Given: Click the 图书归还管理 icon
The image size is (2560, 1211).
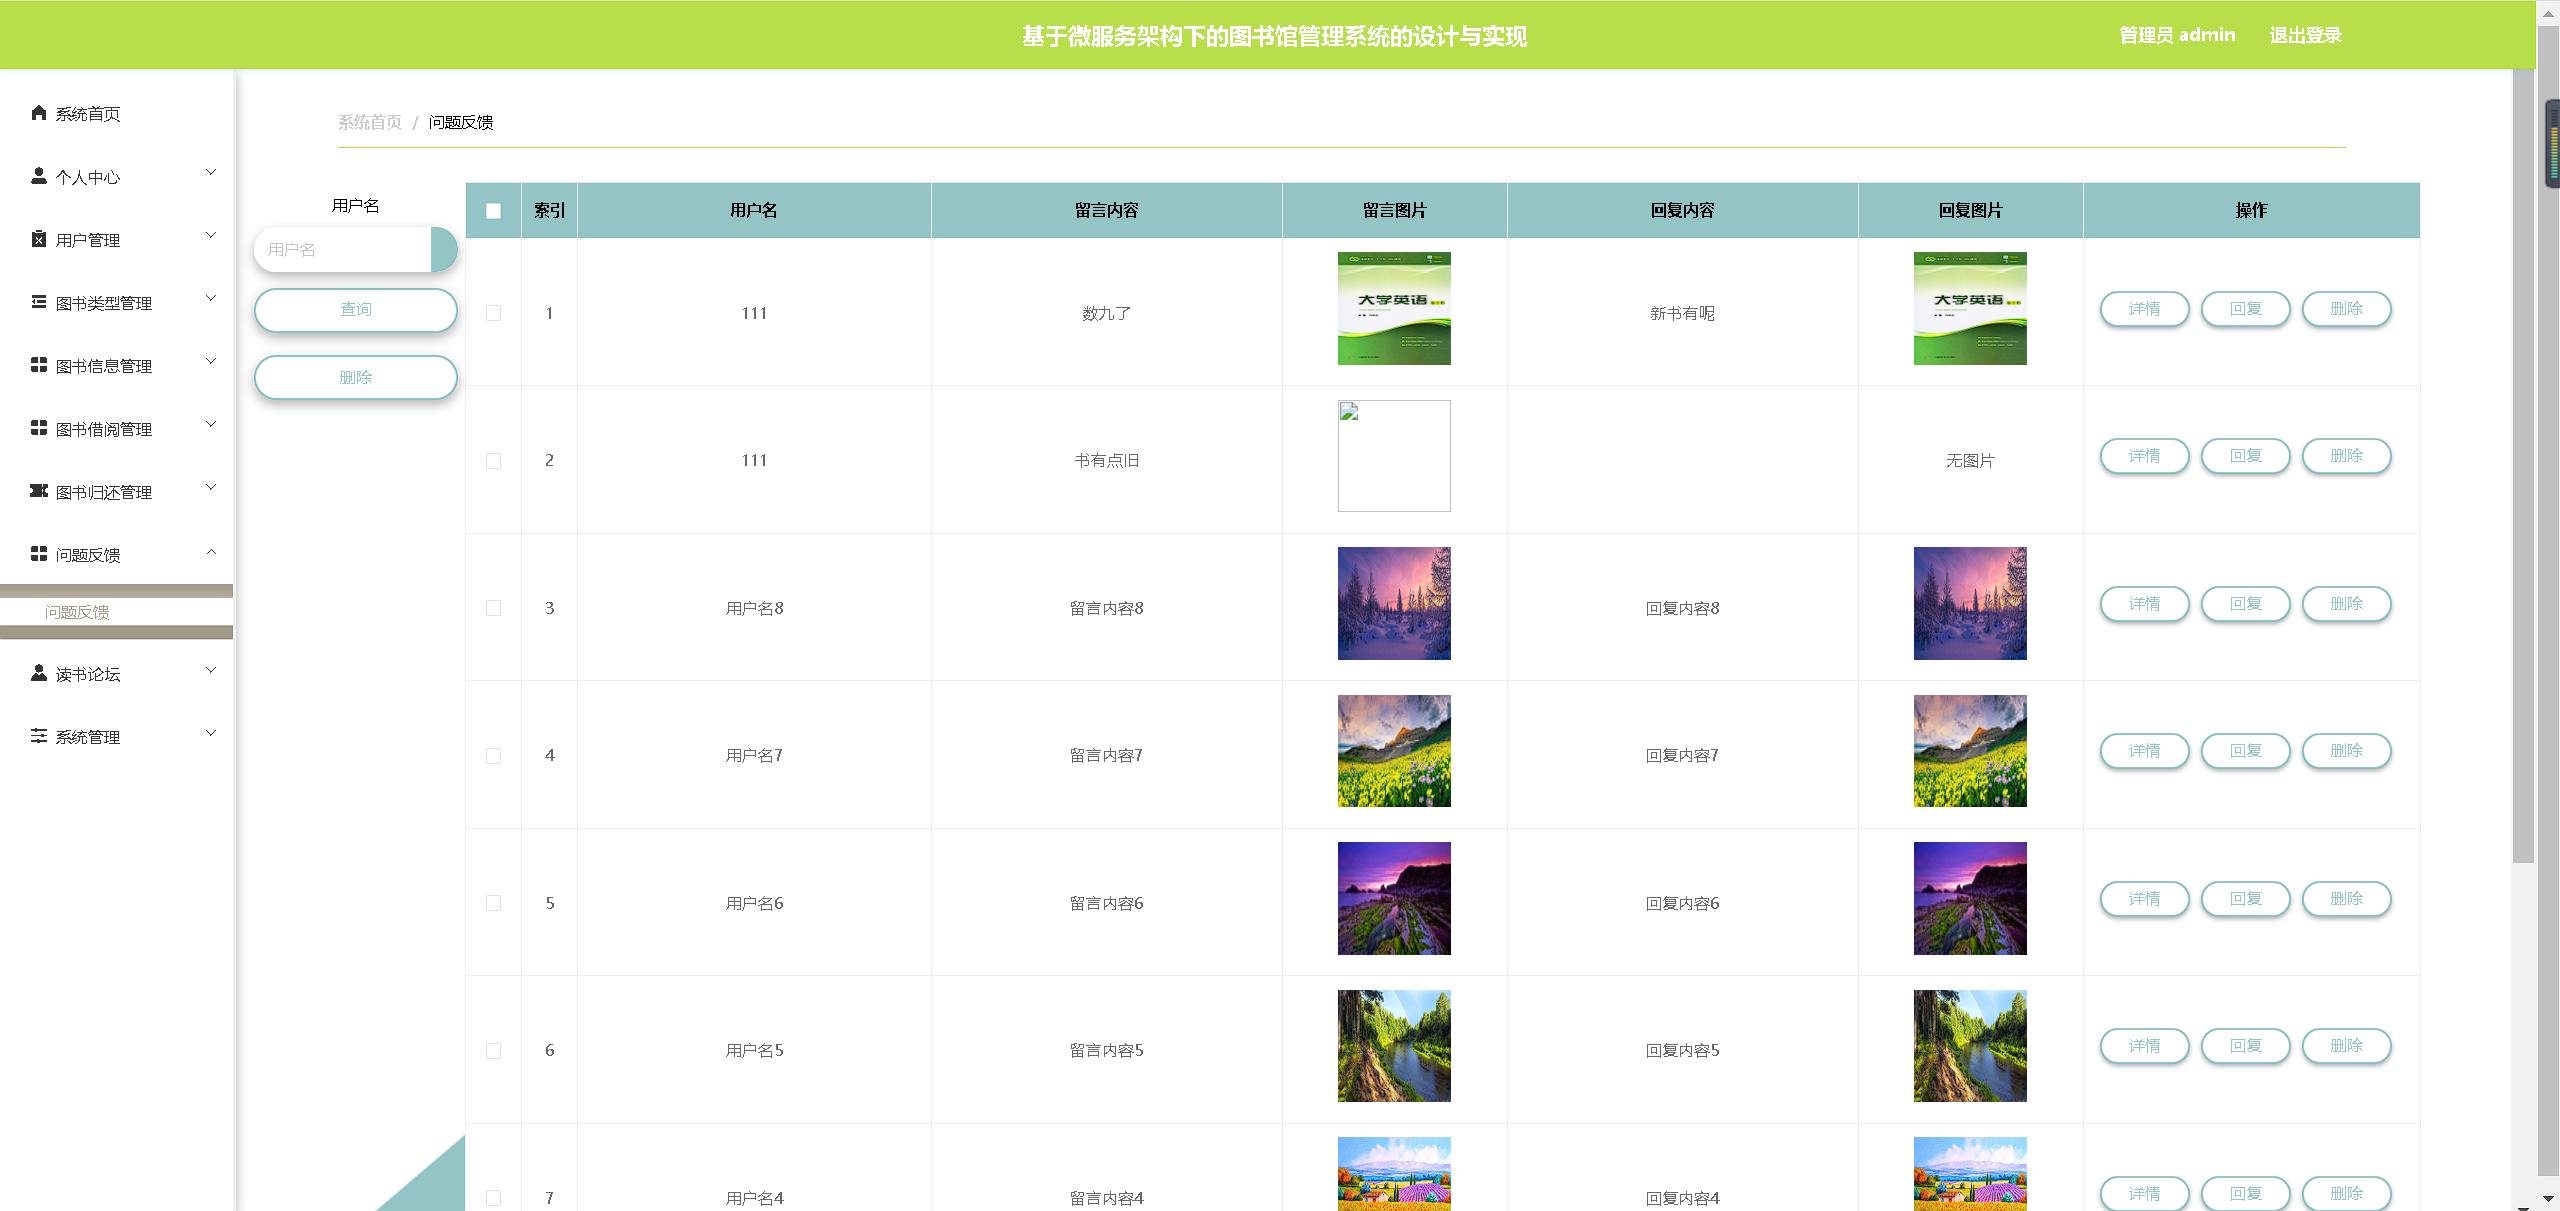Looking at the screenshot, I should tap(38, 491).
